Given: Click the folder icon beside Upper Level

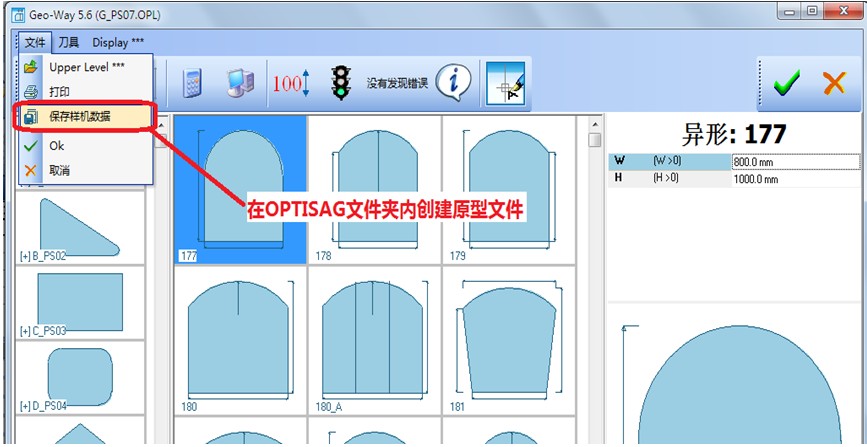Looking at the screenshot, I should pyautogui.click(x=31, y=67).
